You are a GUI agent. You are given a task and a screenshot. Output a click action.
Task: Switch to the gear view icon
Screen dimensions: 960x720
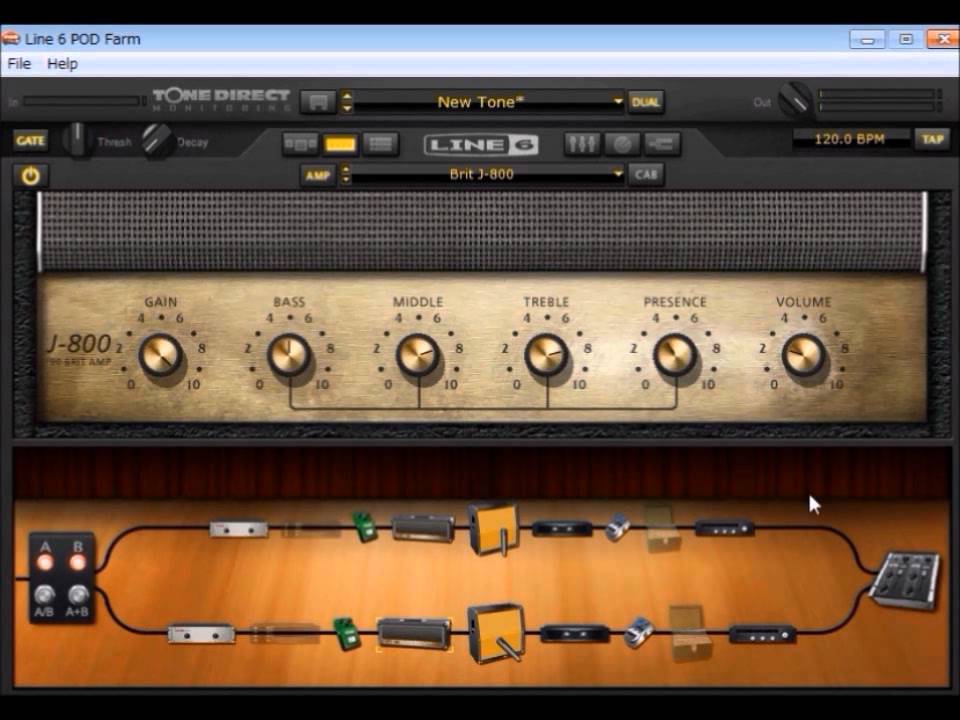coord(300,144)
